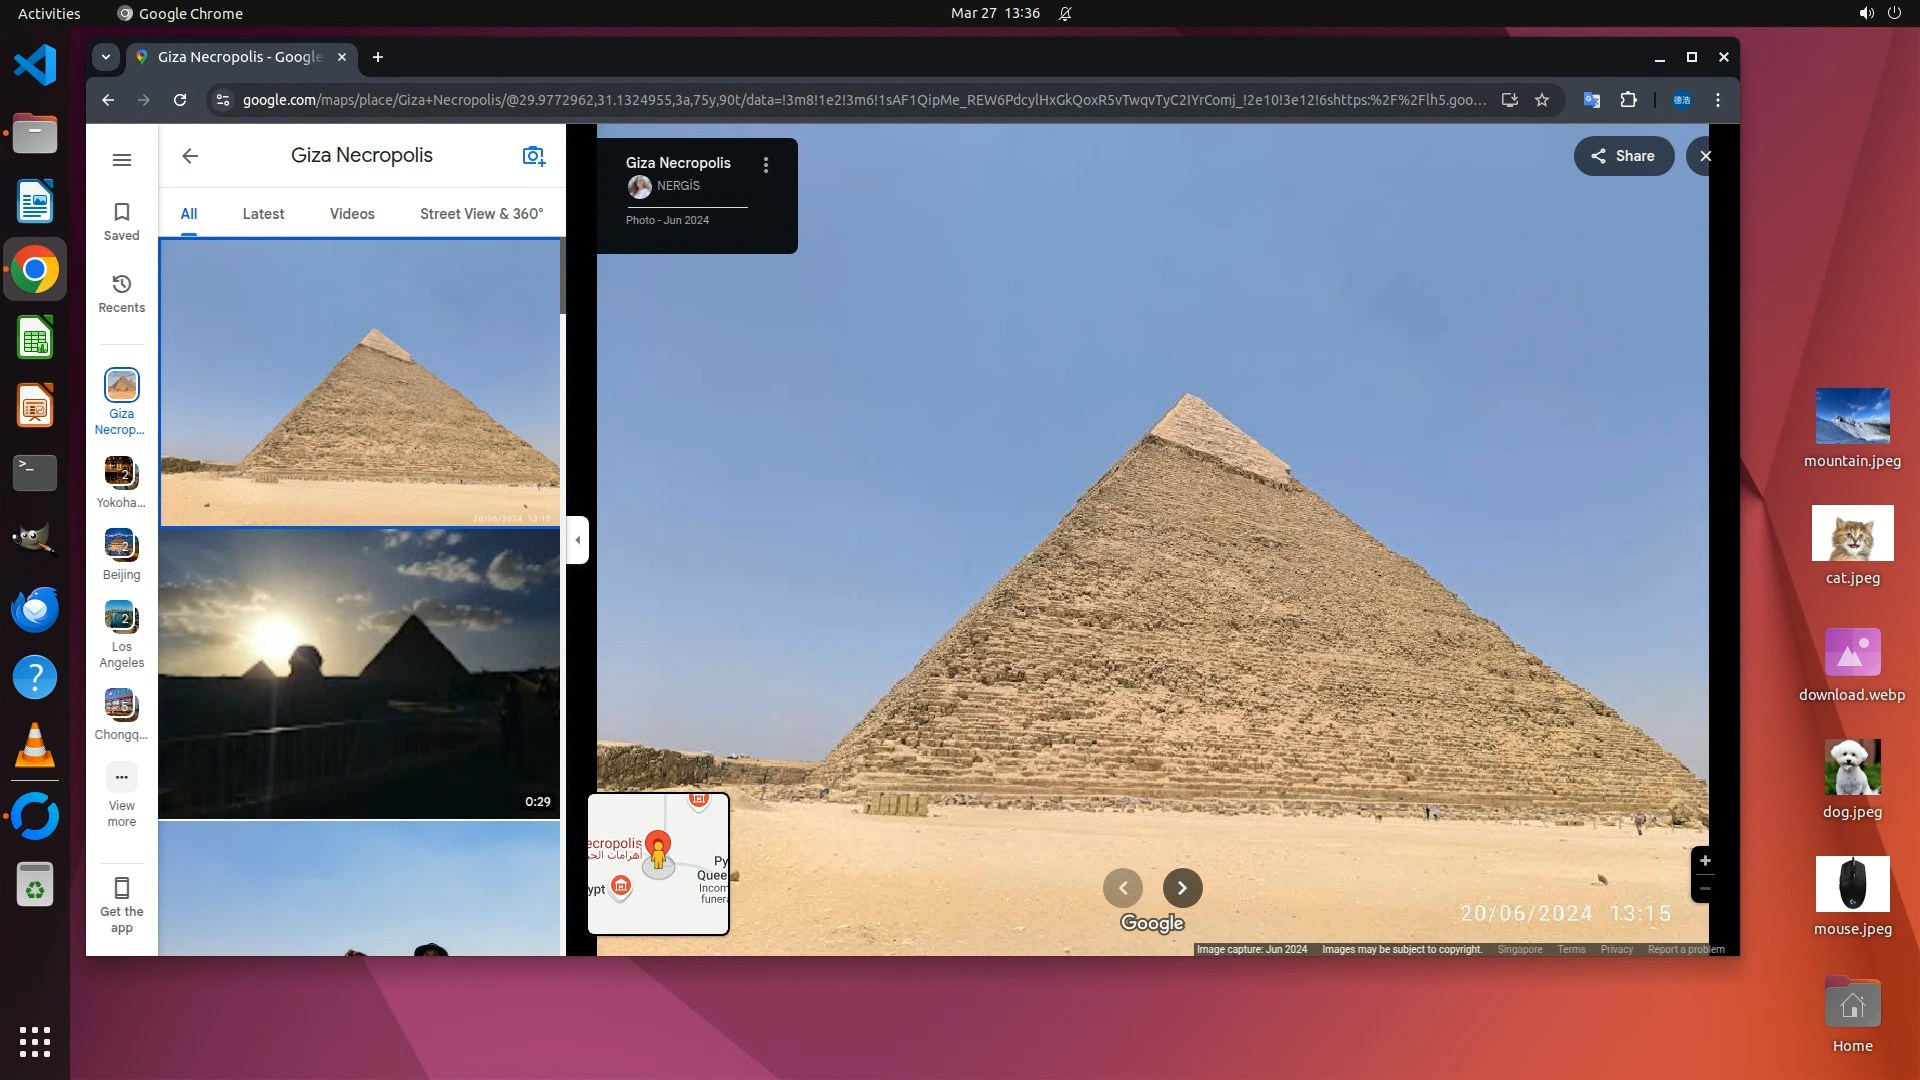Open the Chrome extensions puzzle icon

click(1628, 100)
